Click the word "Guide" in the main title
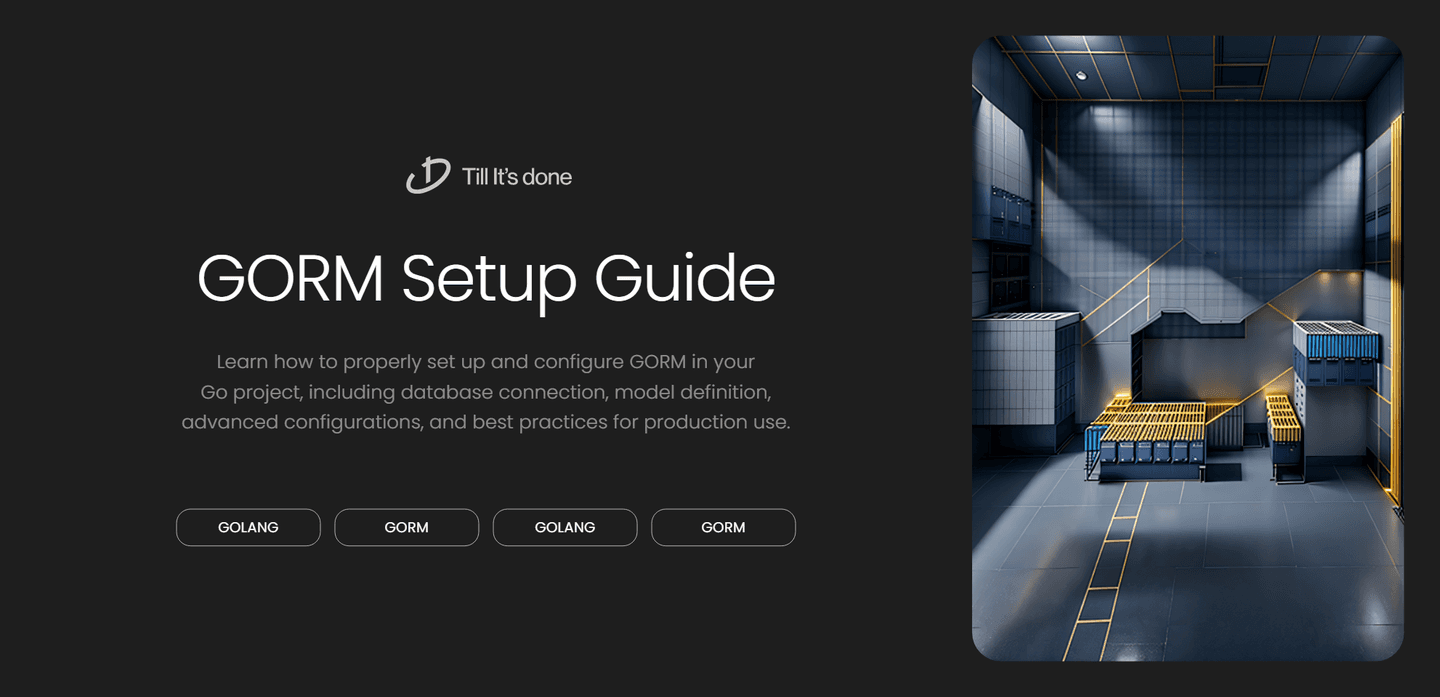This screenshot has height=697, width=1440. coord(685,279)
